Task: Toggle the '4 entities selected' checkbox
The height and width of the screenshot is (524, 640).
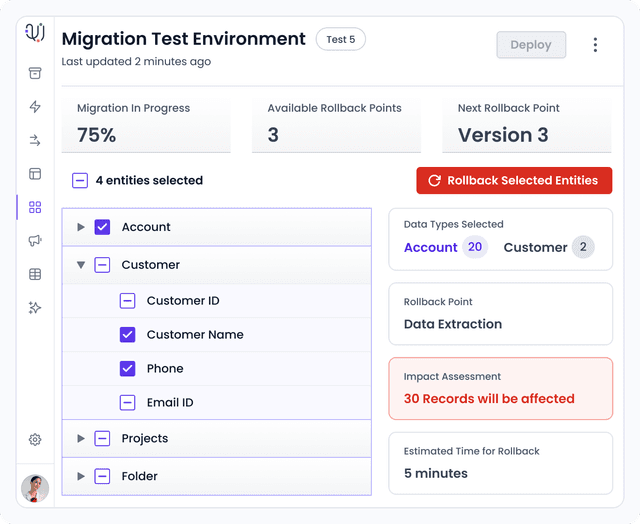Action: pyautogui.click(x=80, y=181)
